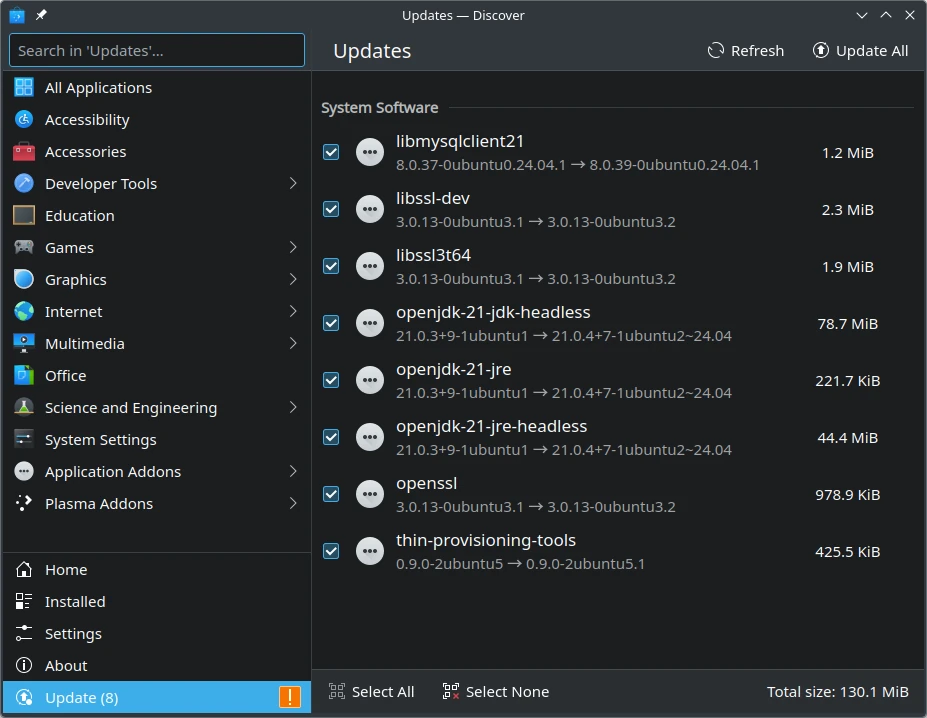The image size is (927, 718).
Task: Click the Total size: 130.1 MiB text
Action: click(837, 691)
